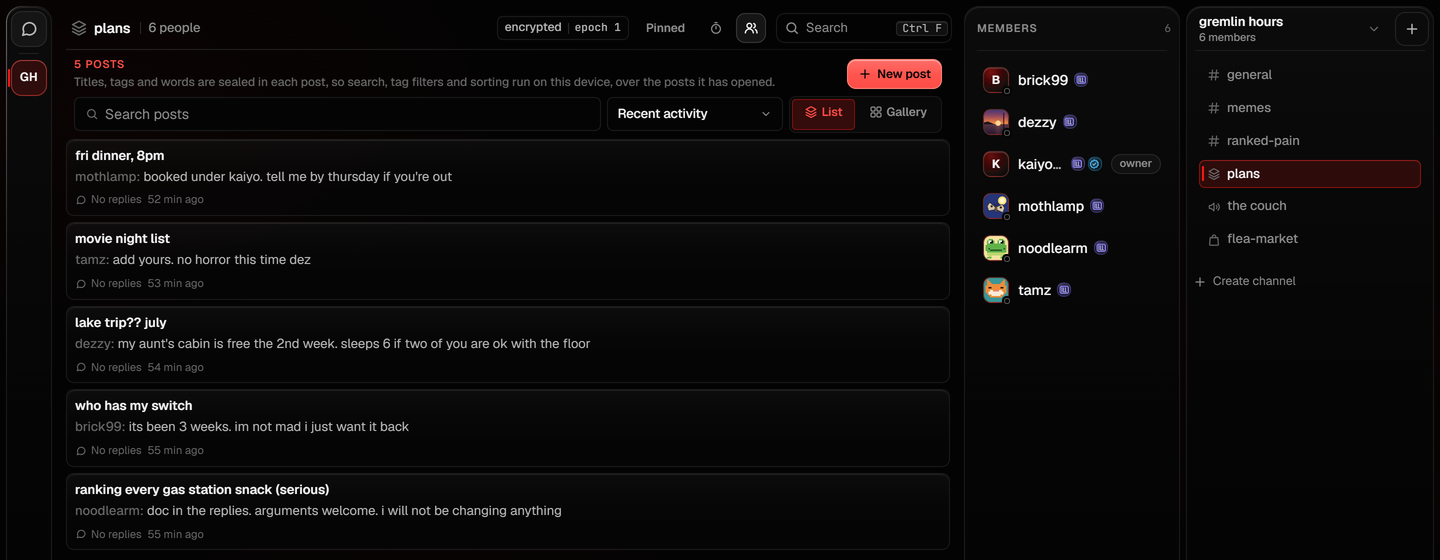Click the owner tag next to kaiyo
The image size is (1440, 560).
coord(1135,164)
